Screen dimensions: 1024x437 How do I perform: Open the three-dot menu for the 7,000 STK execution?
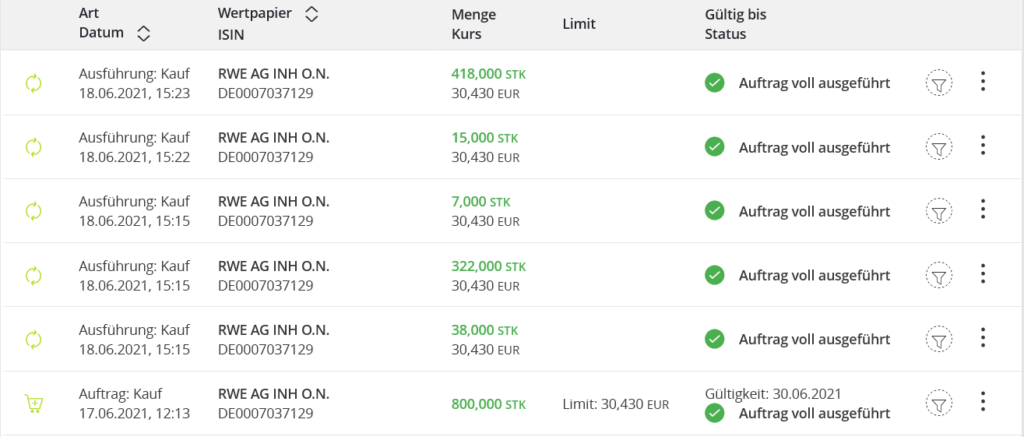click(x=983, y=210)
